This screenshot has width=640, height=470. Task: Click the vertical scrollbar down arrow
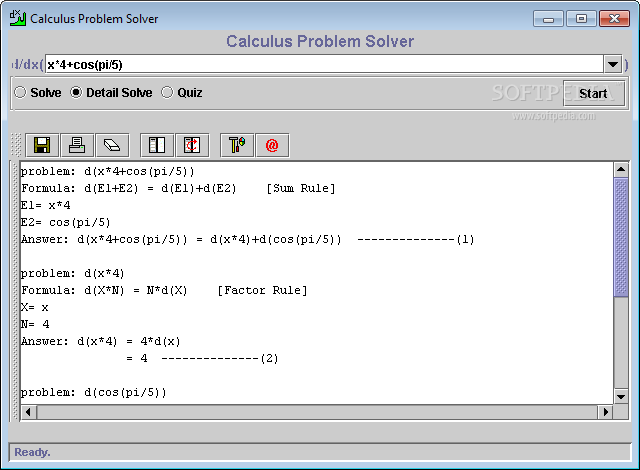point(621,396)
